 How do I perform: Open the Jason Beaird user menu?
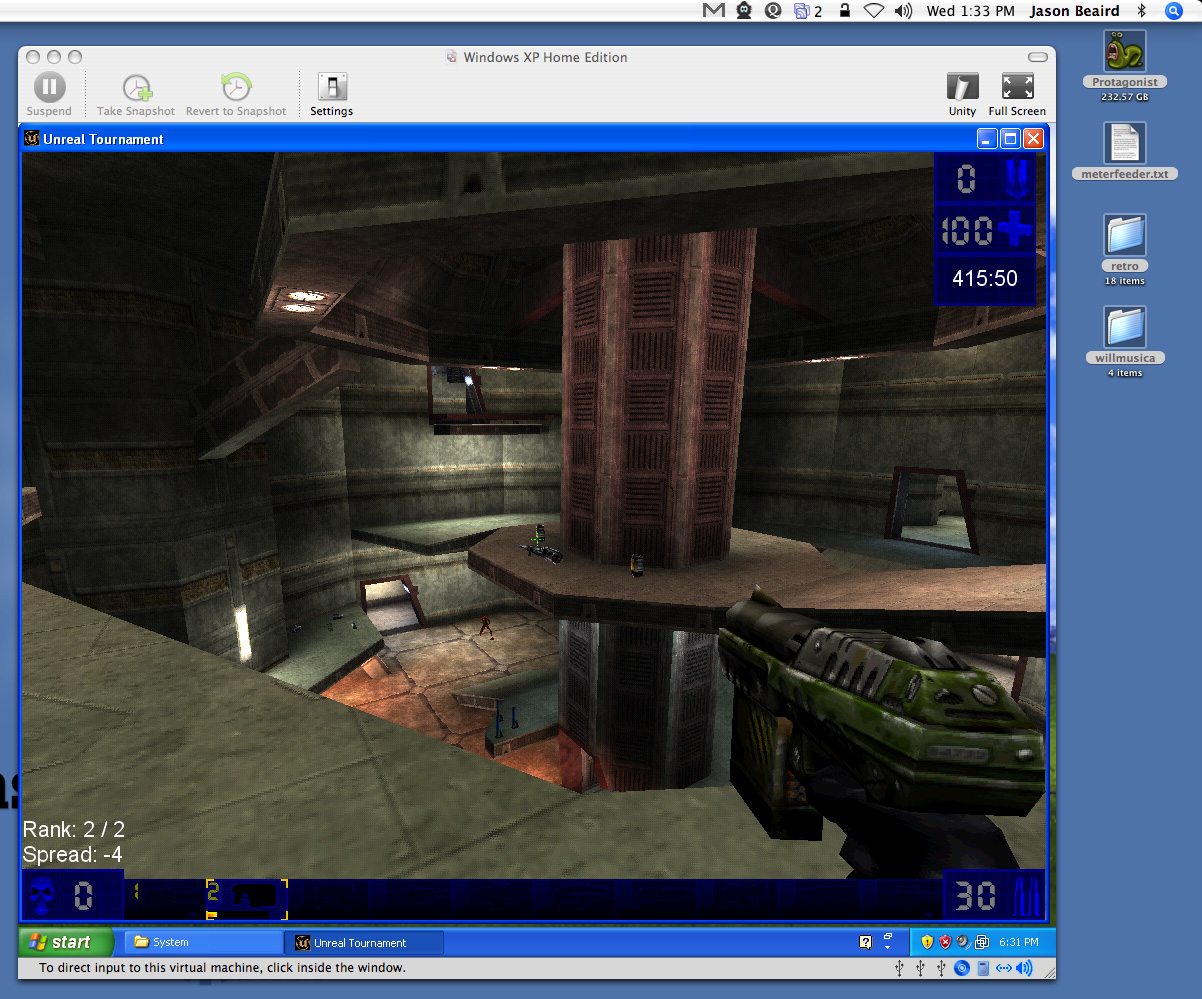(x=1074, y=11)
